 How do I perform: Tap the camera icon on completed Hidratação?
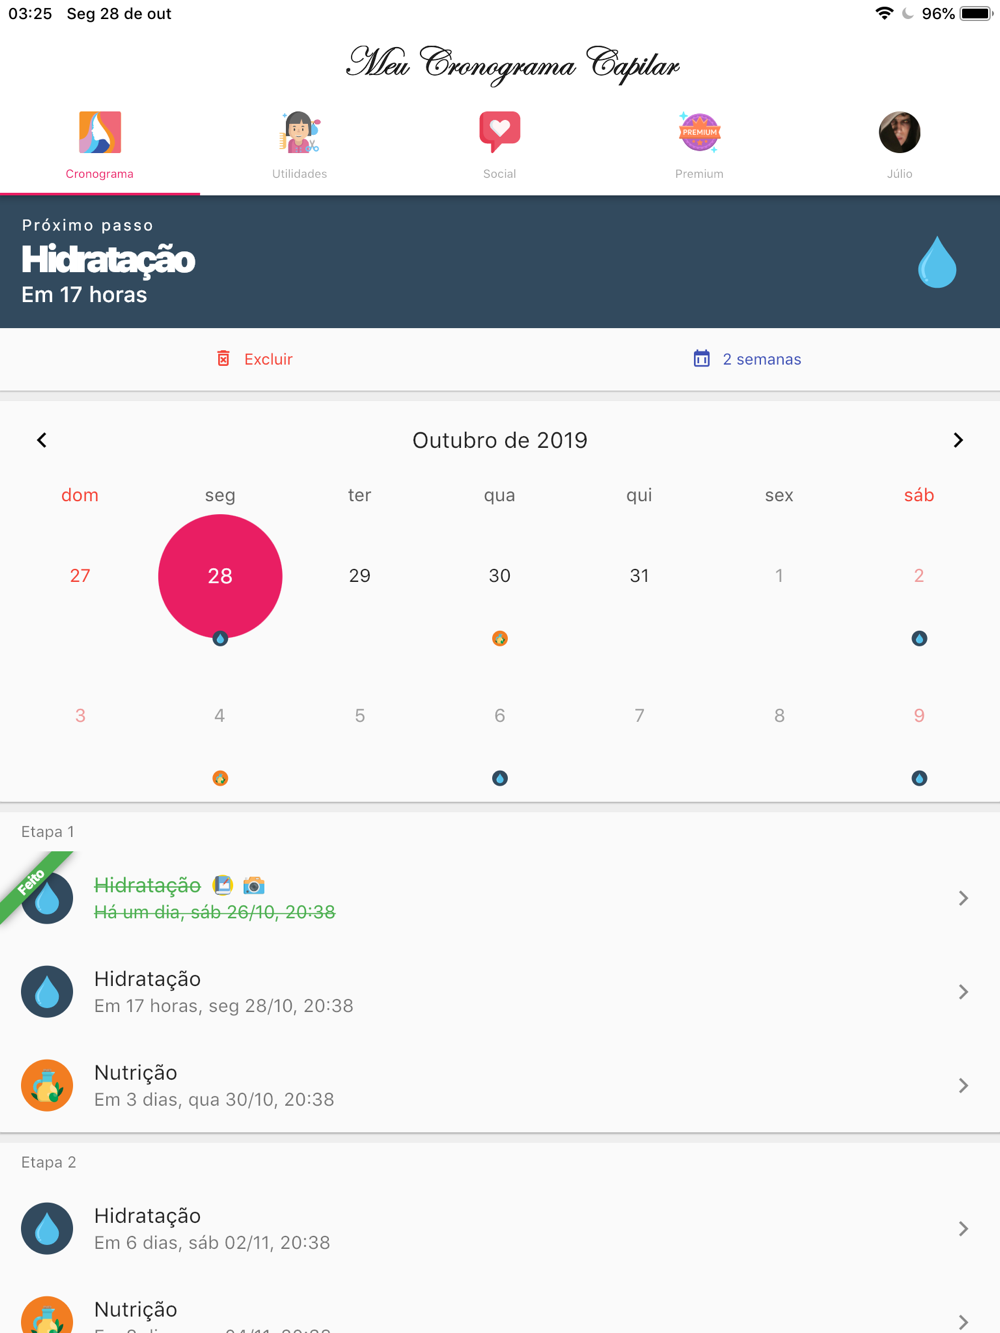point(254,885)
